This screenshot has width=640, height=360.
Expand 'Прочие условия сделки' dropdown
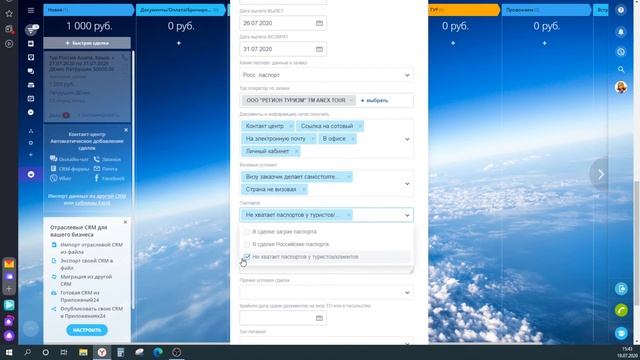tap(407, 293)
